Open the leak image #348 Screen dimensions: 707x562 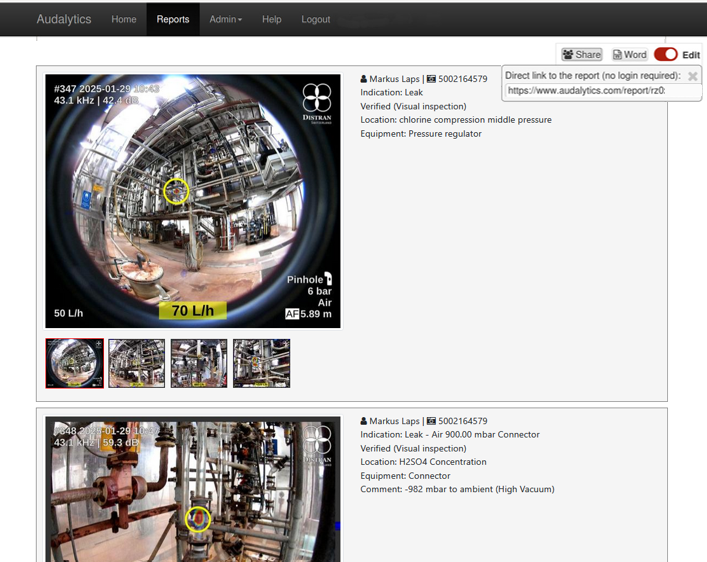(x=193, y=489)
